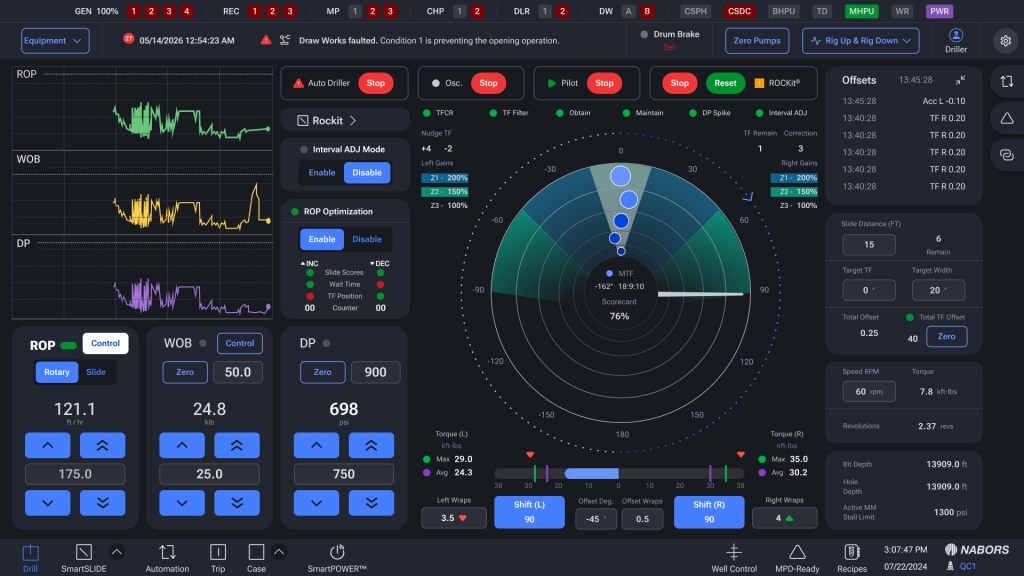
Task: Toggle WOB Control button
Action: click(x=240, y=343)
